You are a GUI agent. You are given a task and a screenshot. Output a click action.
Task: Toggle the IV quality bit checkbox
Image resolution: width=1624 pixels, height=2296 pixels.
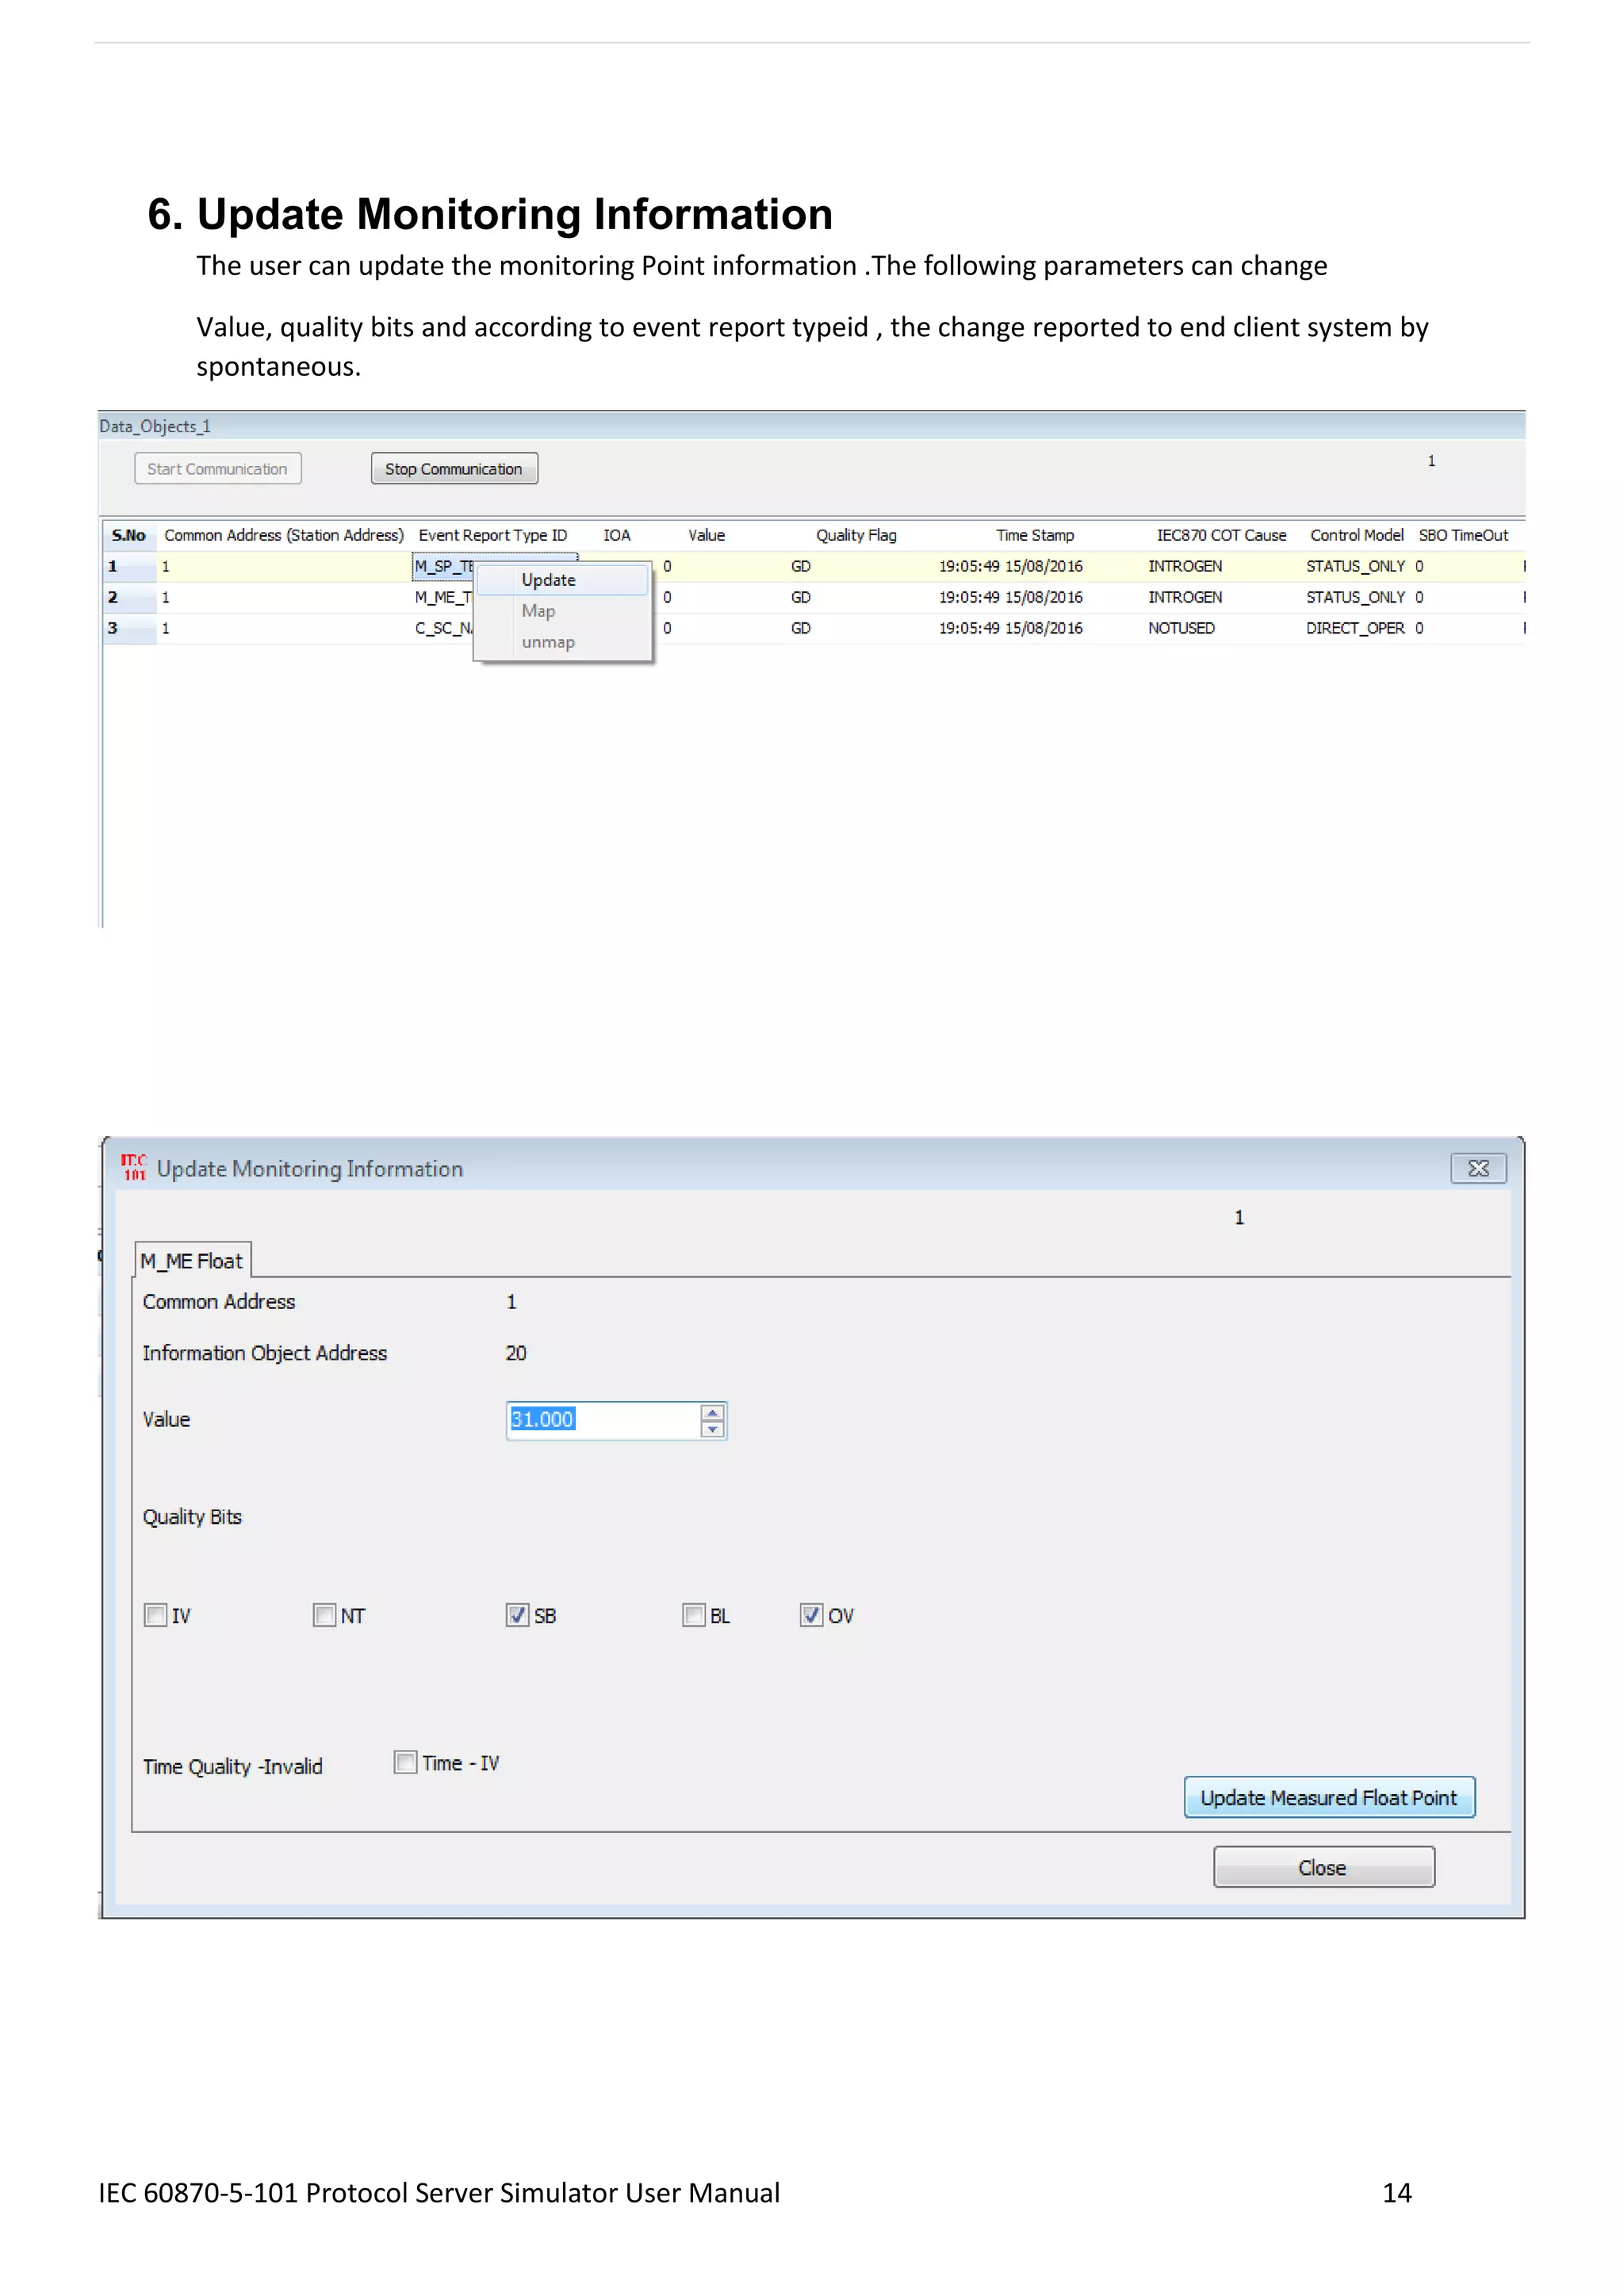point(155,1615)
